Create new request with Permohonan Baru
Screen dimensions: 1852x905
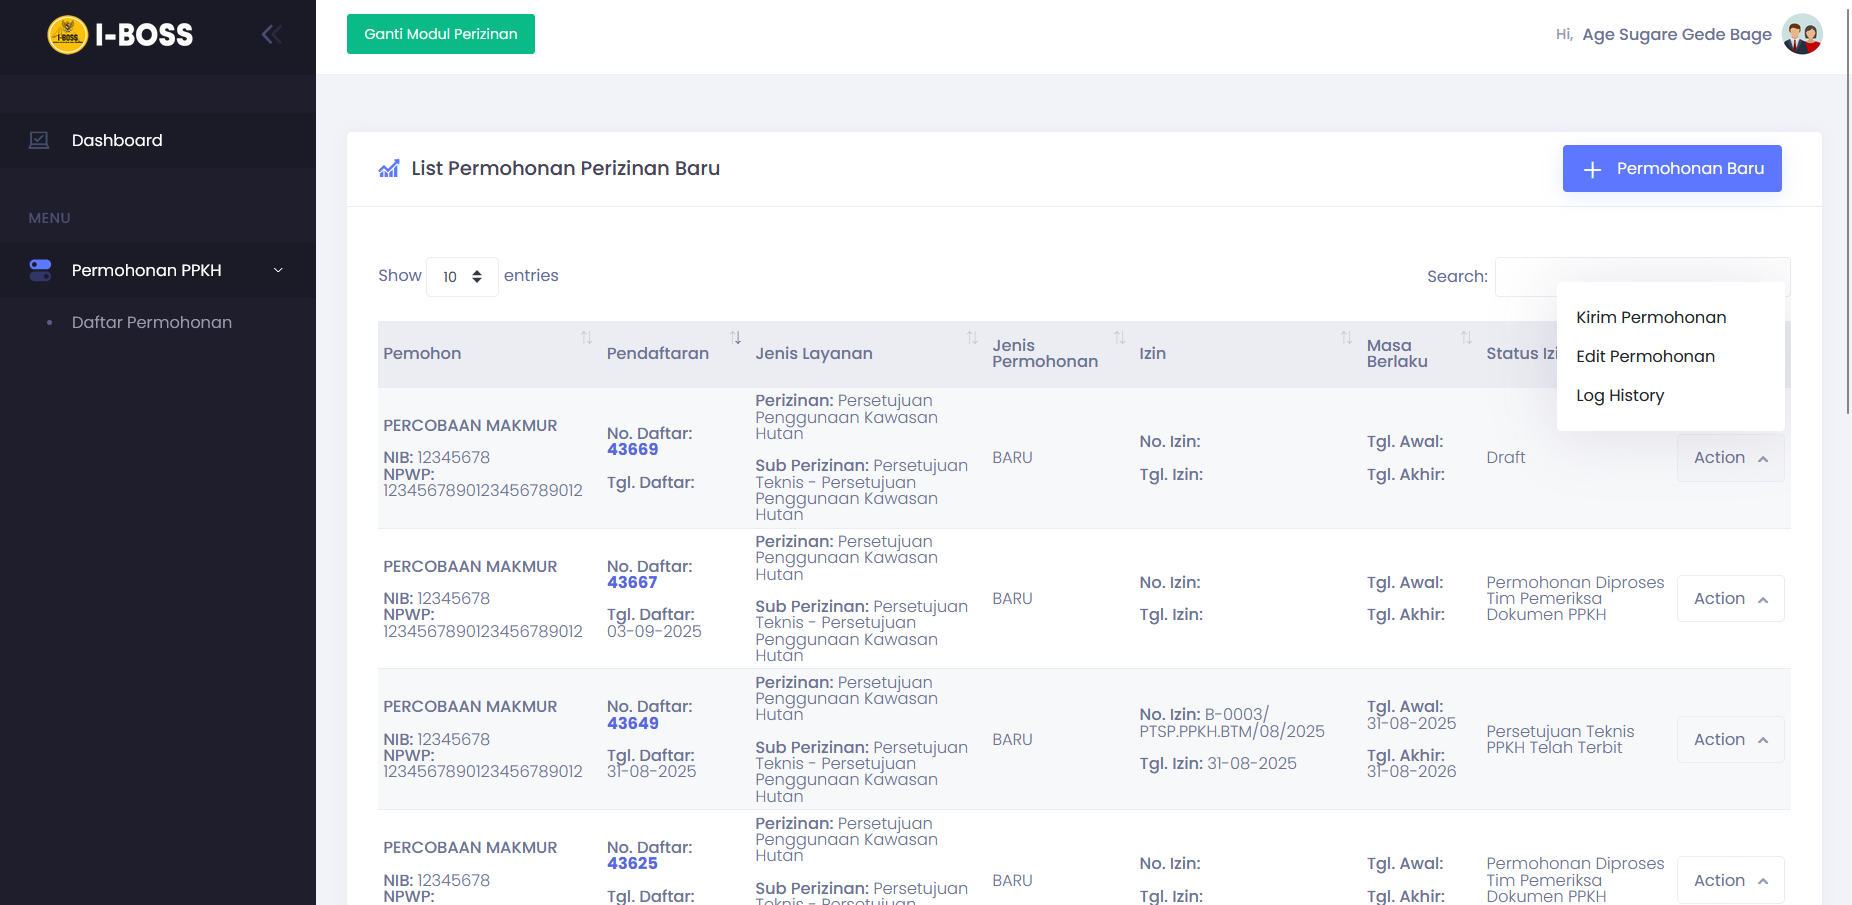1671,168
